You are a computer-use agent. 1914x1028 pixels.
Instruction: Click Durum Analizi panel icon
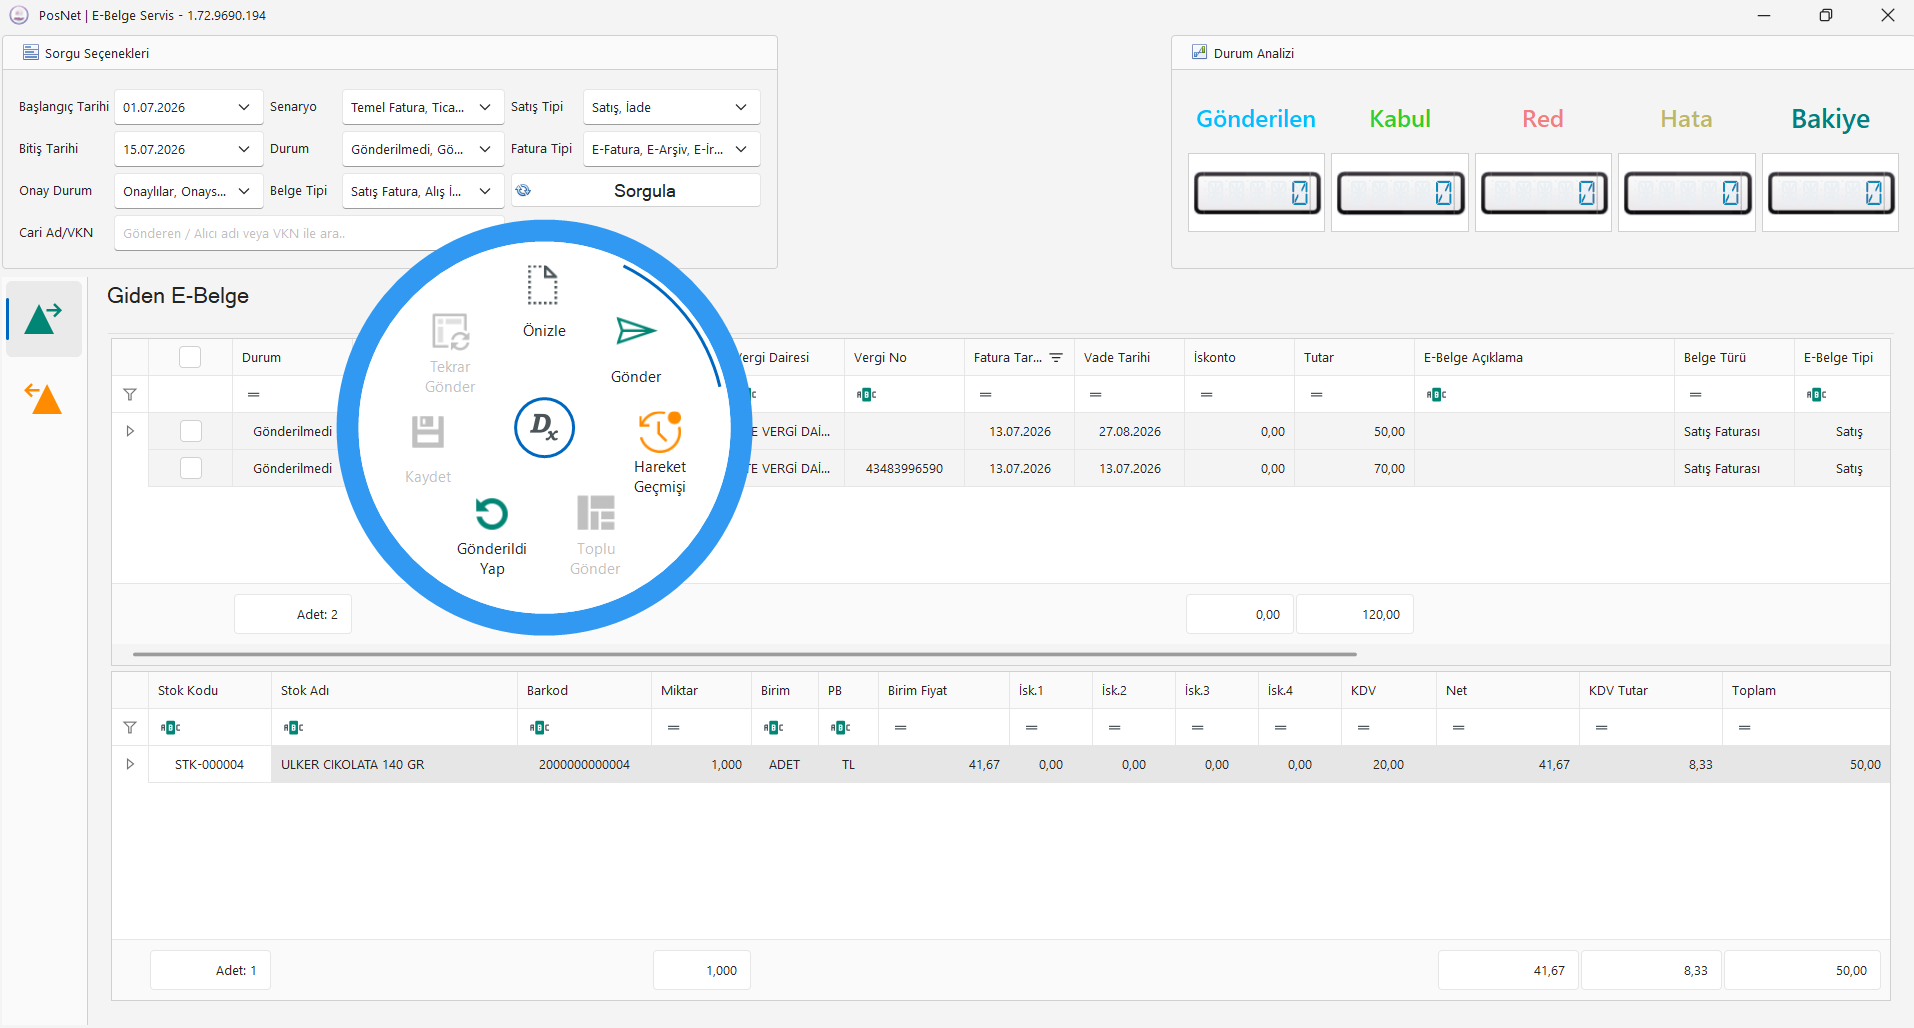click(x=1199, y=52)
